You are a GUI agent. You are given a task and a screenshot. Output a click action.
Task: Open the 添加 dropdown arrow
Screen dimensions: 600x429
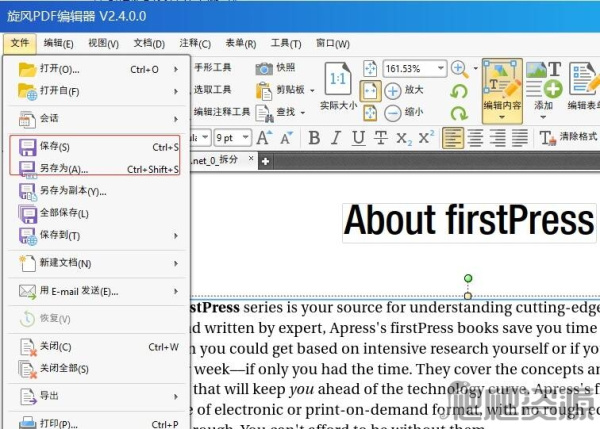543,117
